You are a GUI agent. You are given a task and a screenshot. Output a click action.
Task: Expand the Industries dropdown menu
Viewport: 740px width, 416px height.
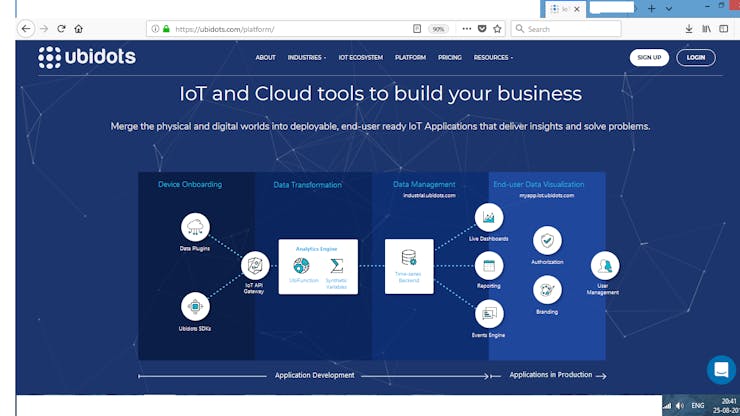tap(307, 58)
